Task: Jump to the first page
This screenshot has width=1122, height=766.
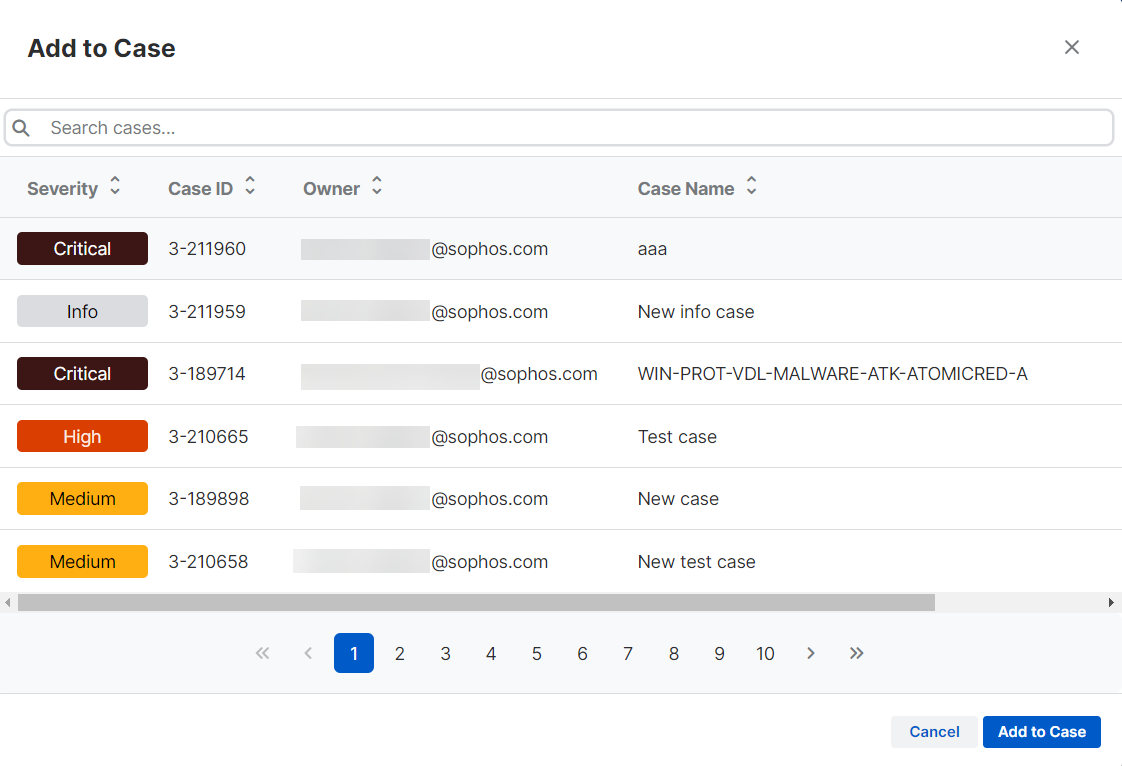Action: point(262,653)
